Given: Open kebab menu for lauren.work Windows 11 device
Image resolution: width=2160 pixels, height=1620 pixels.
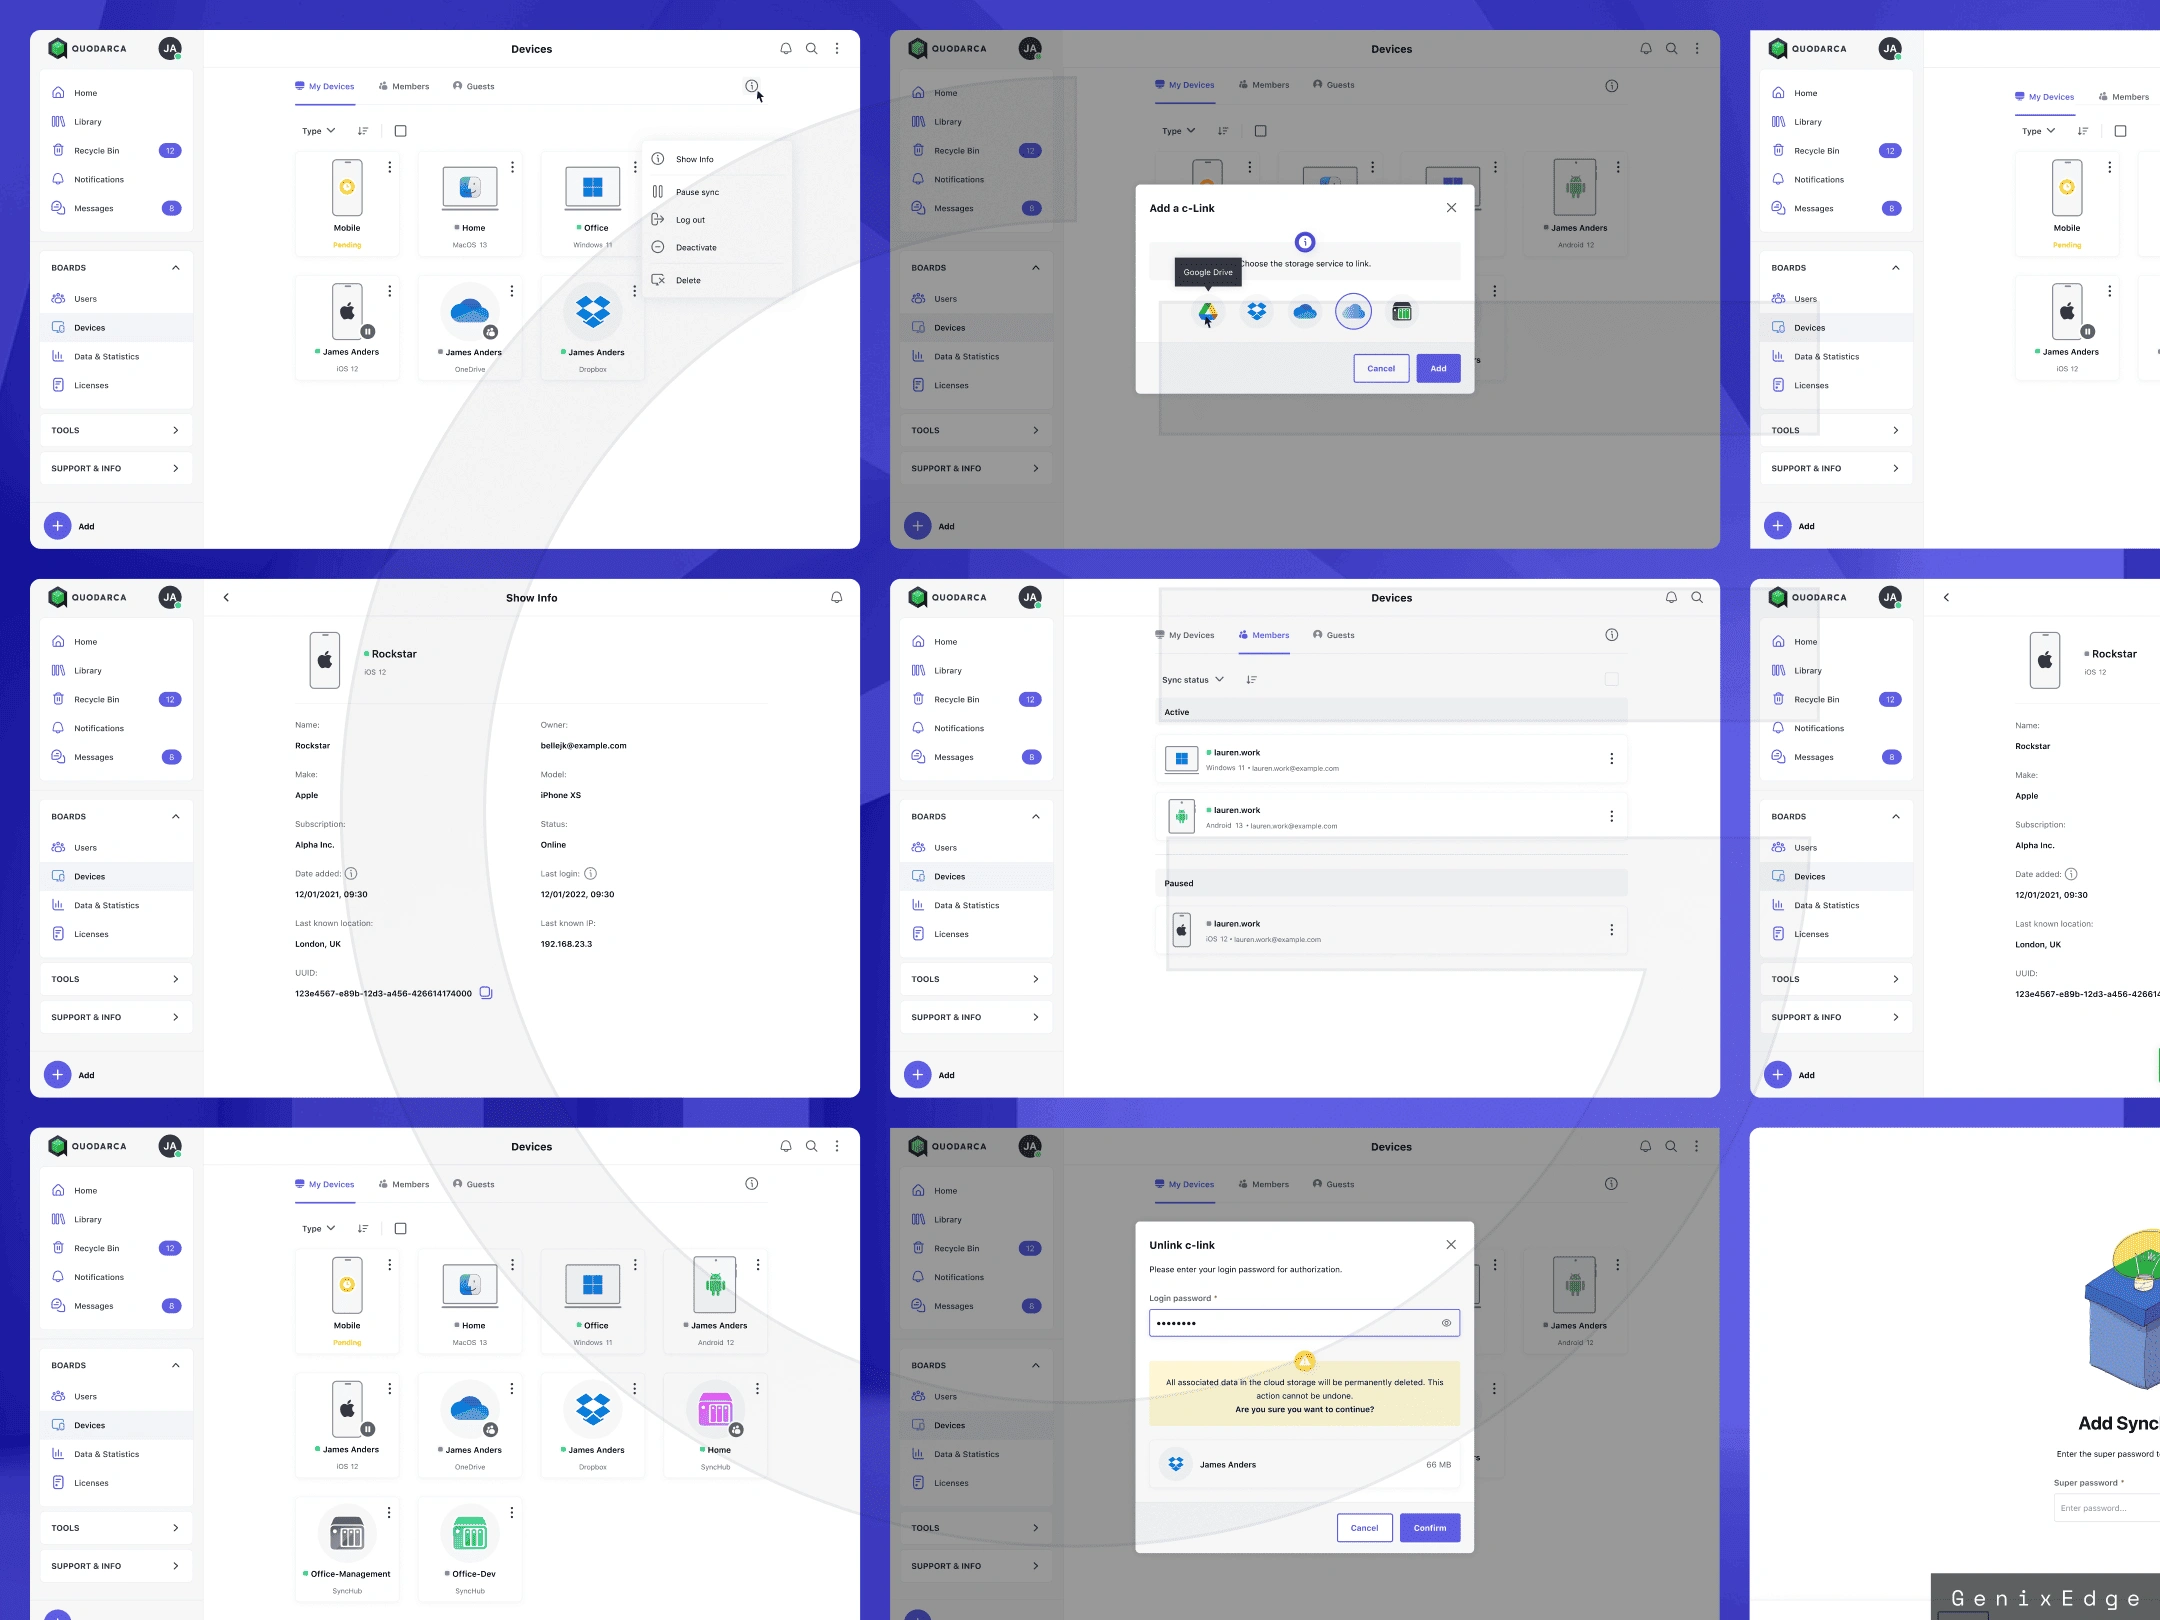Looking at the screenshot, I should (1611, 759).
